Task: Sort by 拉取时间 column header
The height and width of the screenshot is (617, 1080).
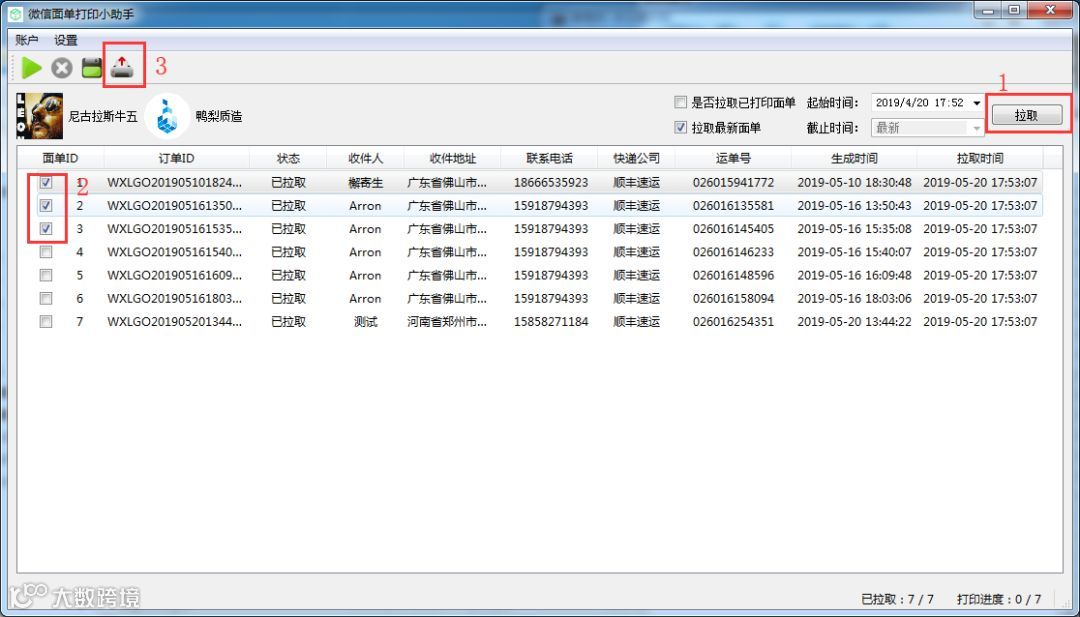Action: 979,158
